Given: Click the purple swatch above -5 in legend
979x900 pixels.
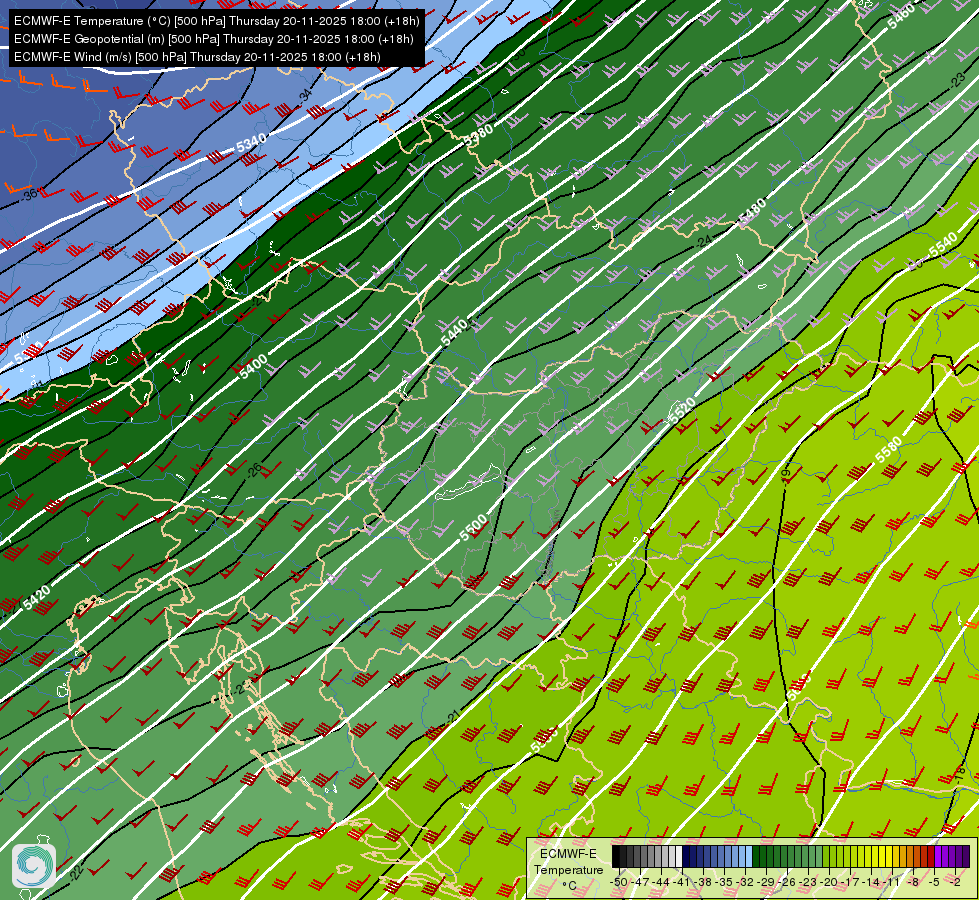Looking at the screenshot, I should coord(938,856).
